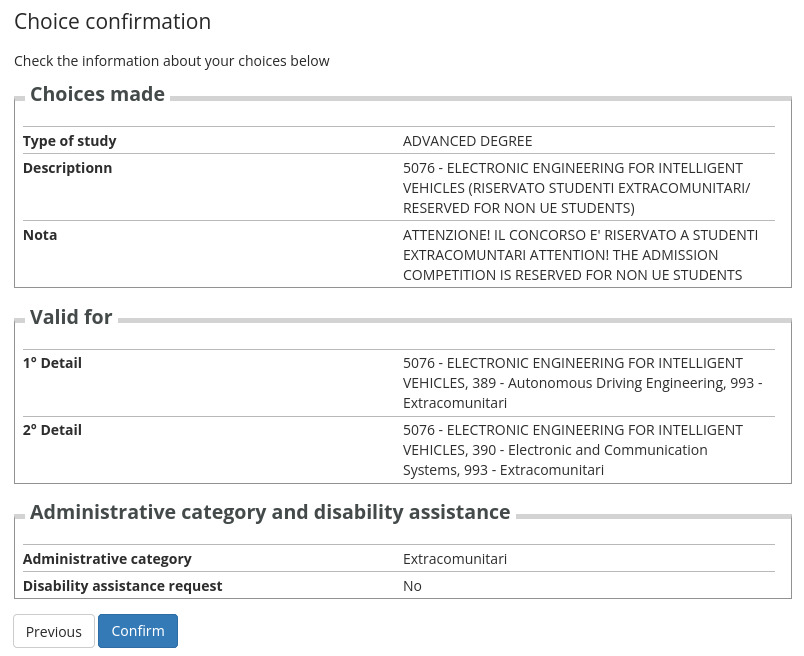Click the 'Check the information' instruction text
This screenshot has height=656, width=804.
(x=171, y=61)
